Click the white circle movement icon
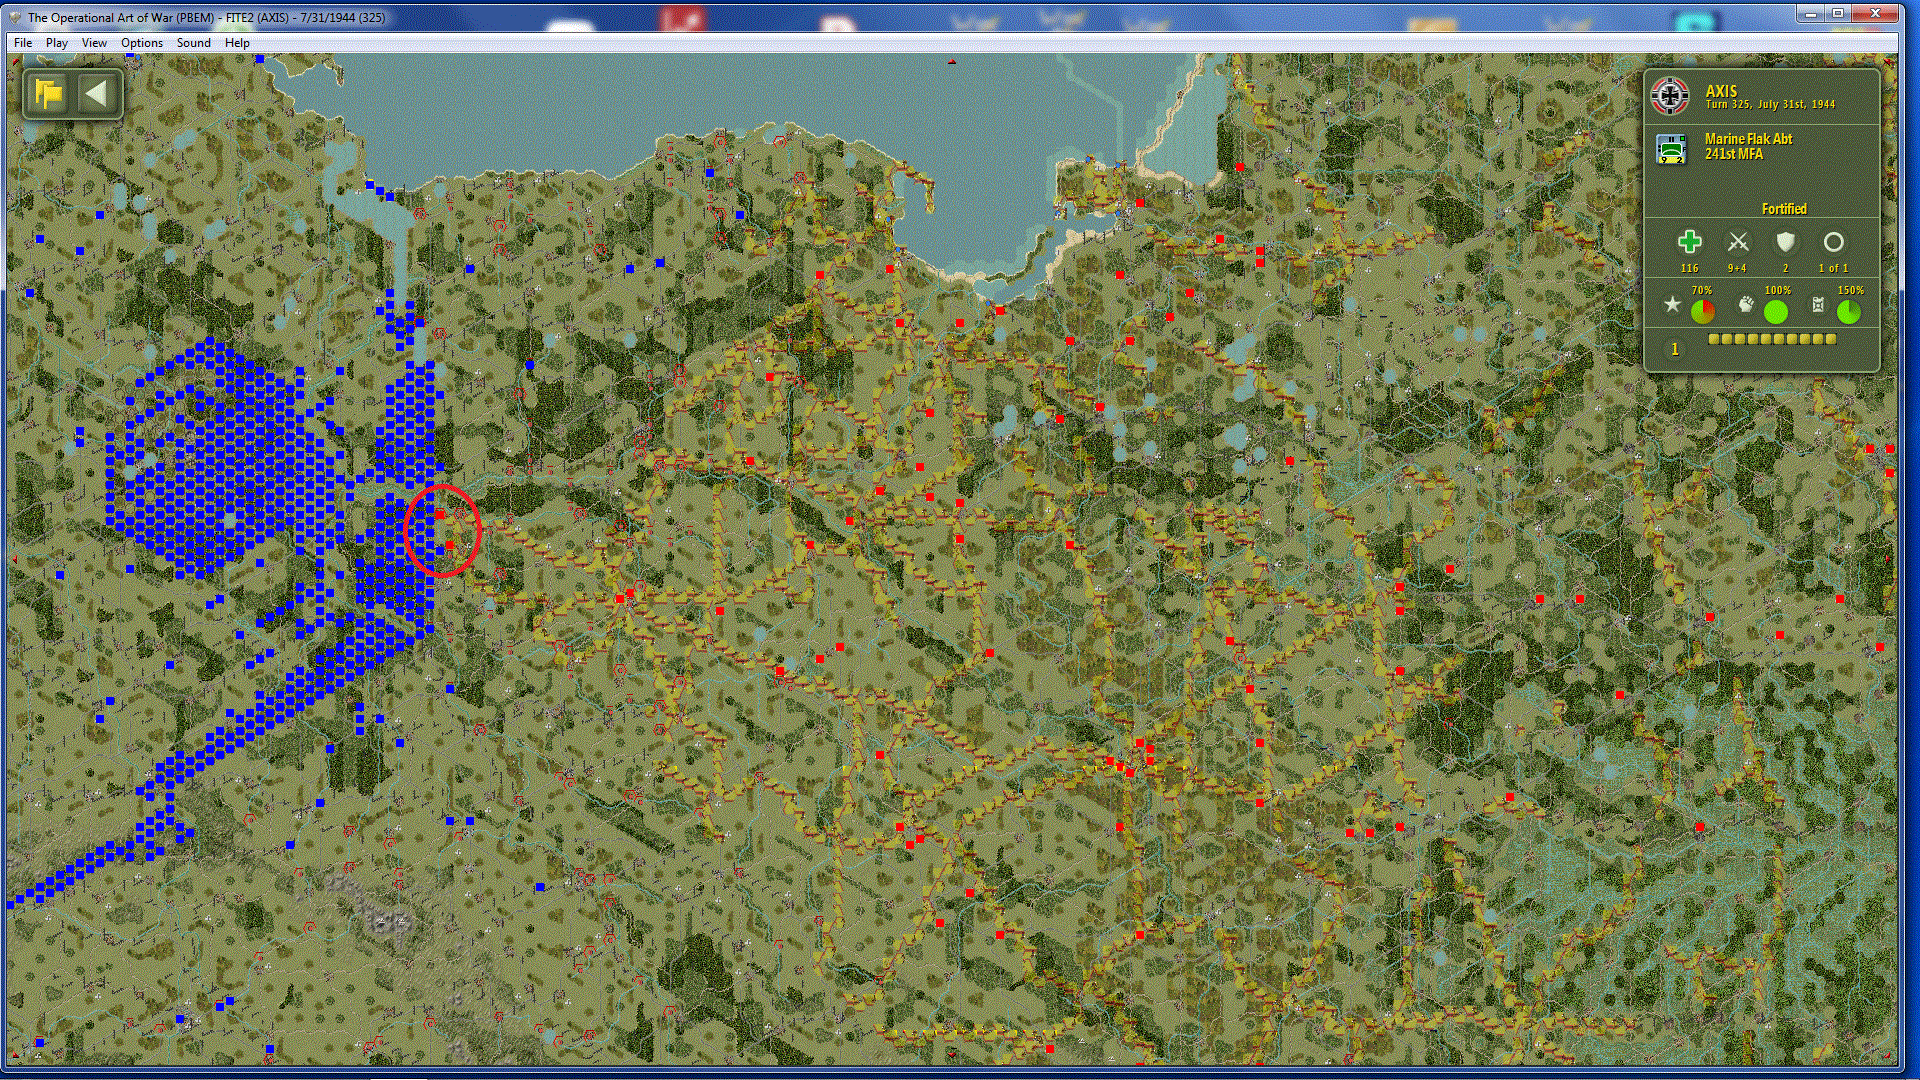 coord(1833,242)
